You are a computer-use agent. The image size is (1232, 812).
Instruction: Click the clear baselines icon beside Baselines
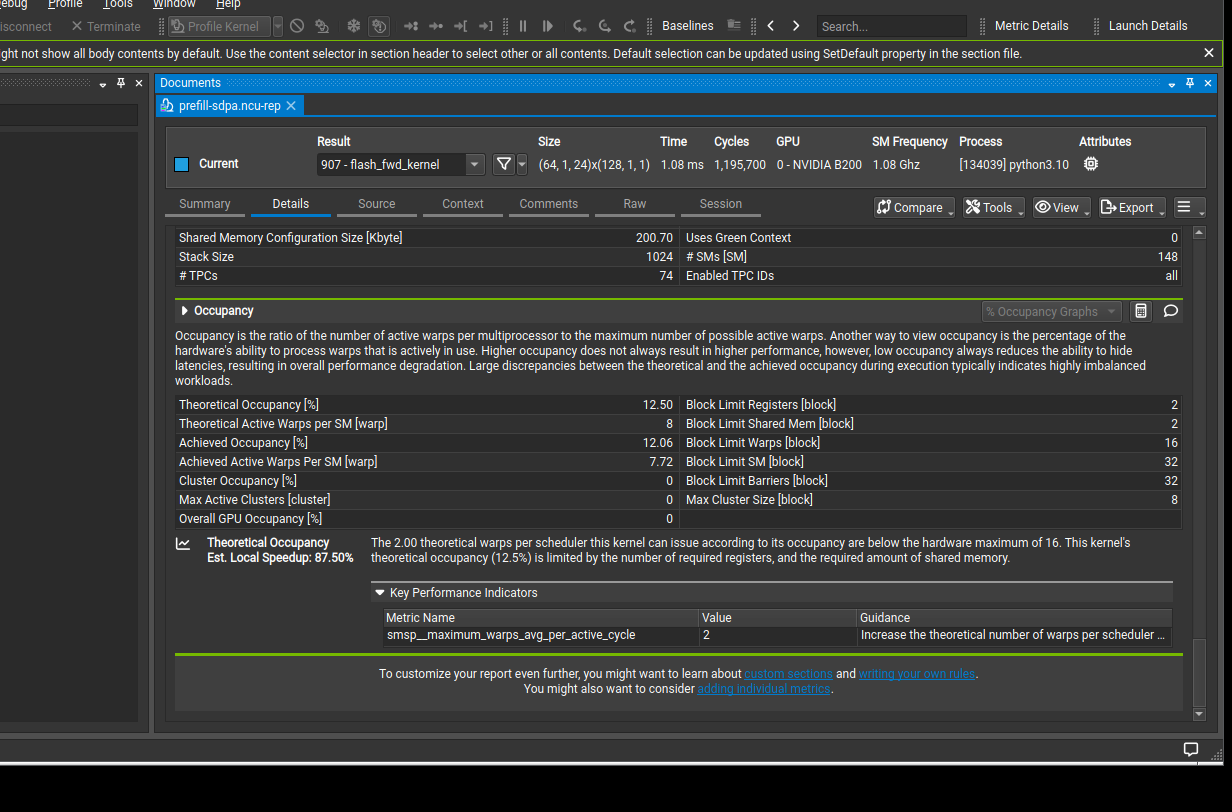734,26
